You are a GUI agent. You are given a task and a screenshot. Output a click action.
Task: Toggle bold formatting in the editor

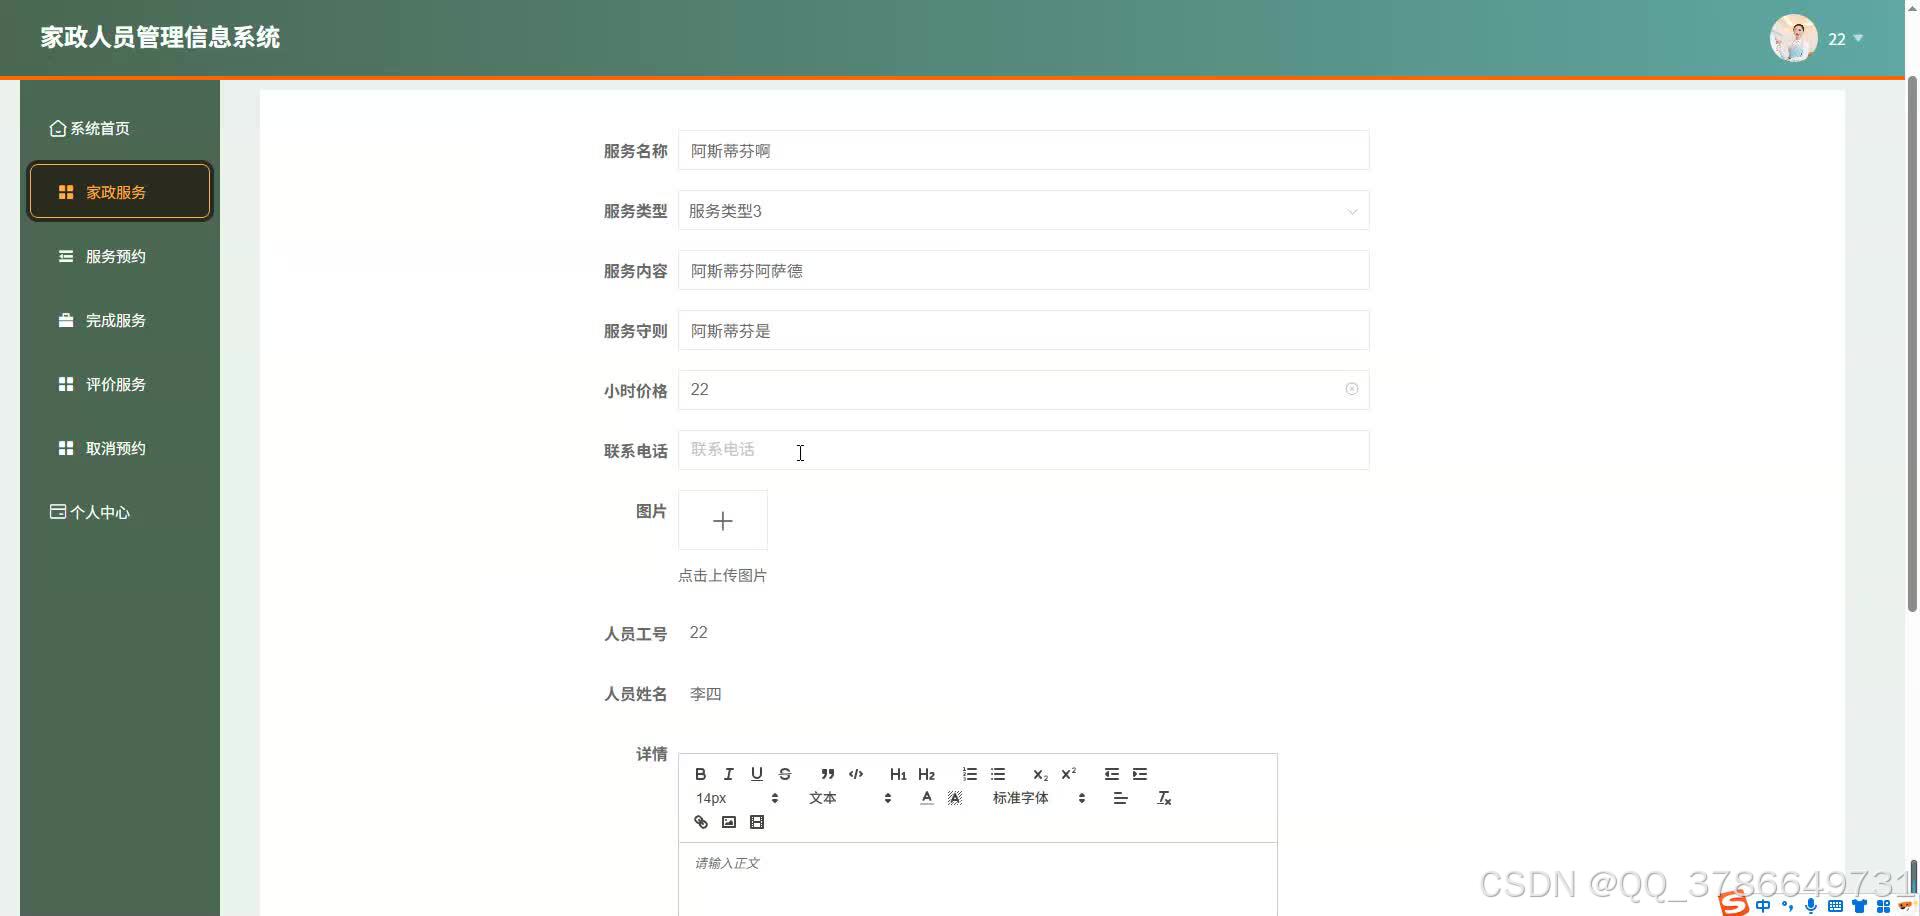tap(700, 773)
